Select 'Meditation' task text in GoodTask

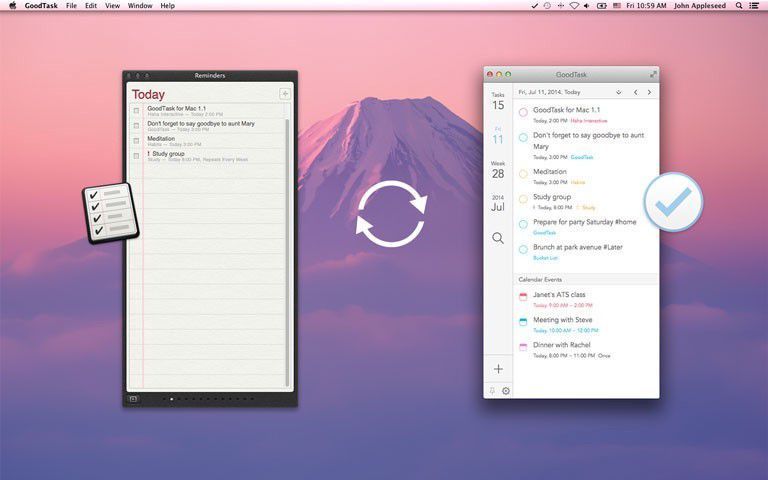(550, 171)
